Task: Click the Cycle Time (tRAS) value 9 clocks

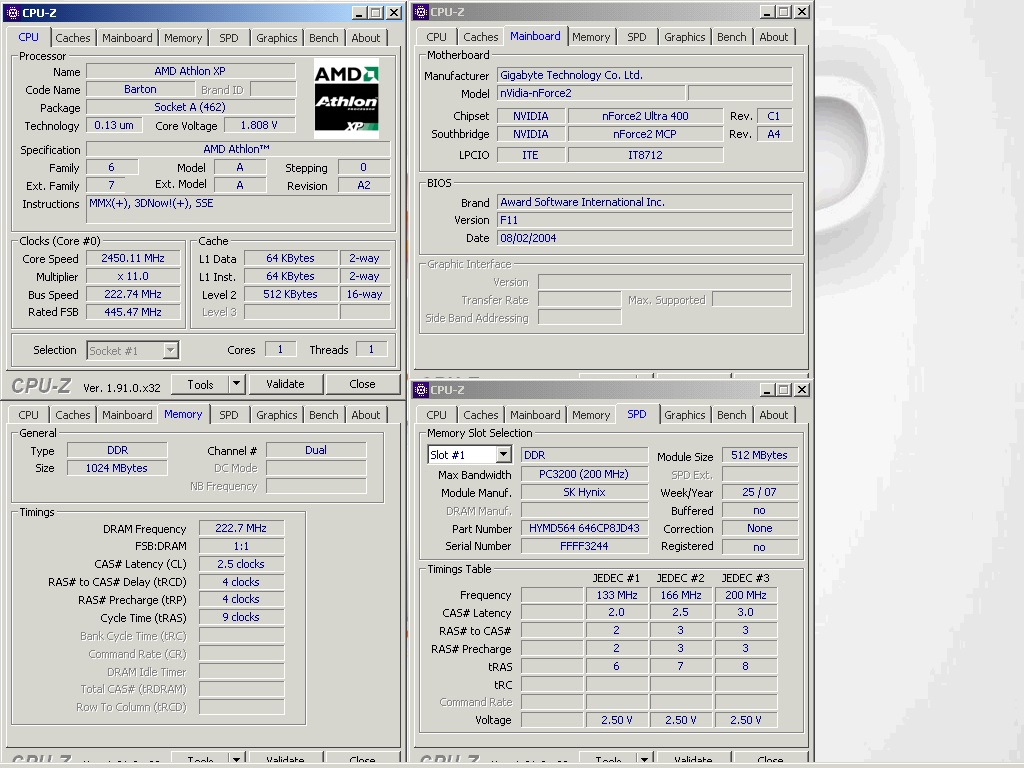Action: 241,617
